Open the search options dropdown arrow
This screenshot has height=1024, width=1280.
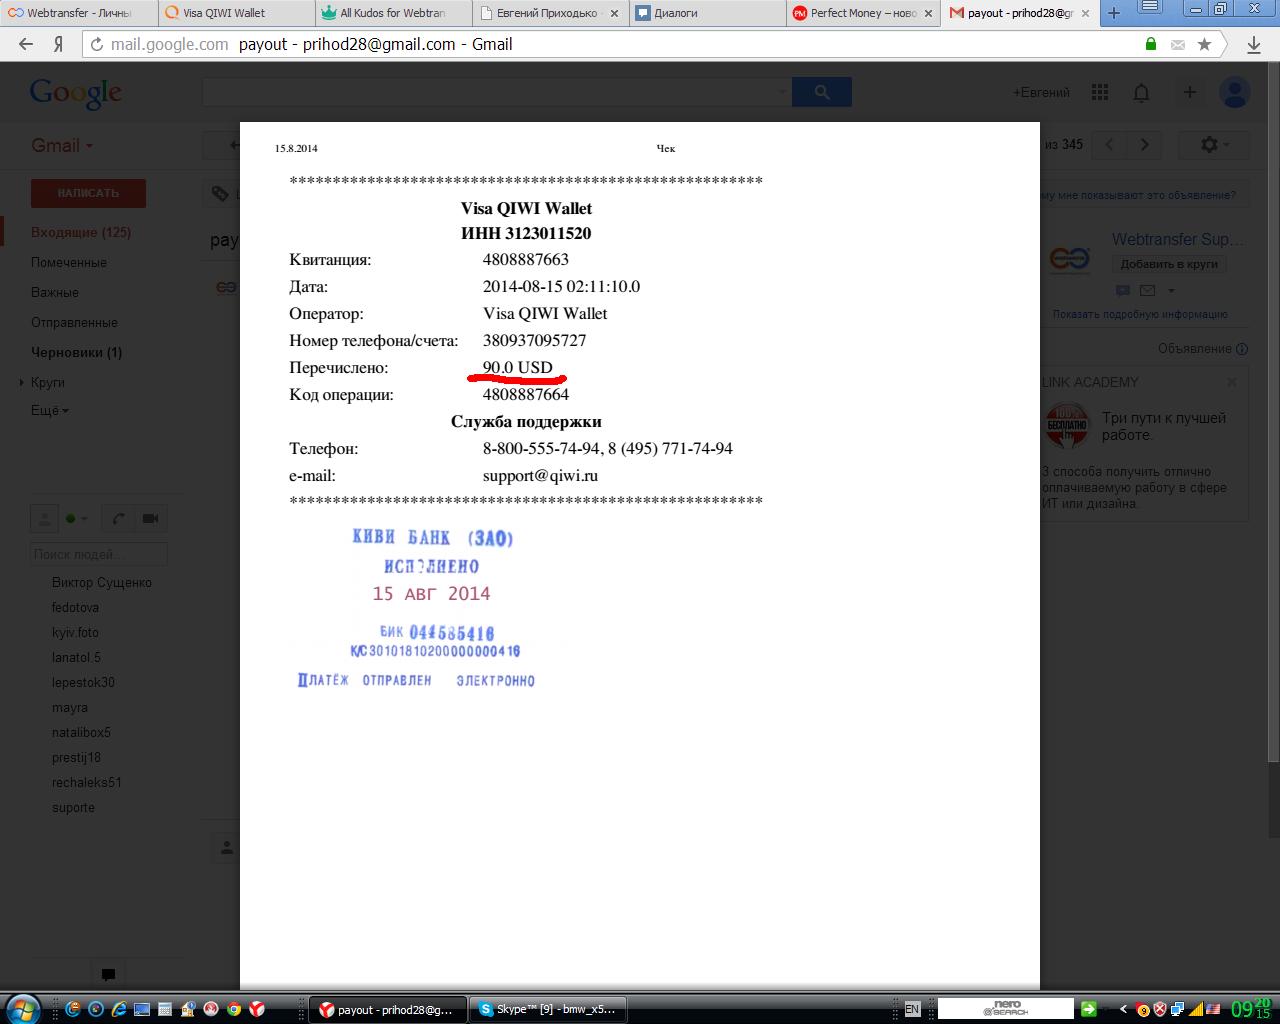point(782,92)
